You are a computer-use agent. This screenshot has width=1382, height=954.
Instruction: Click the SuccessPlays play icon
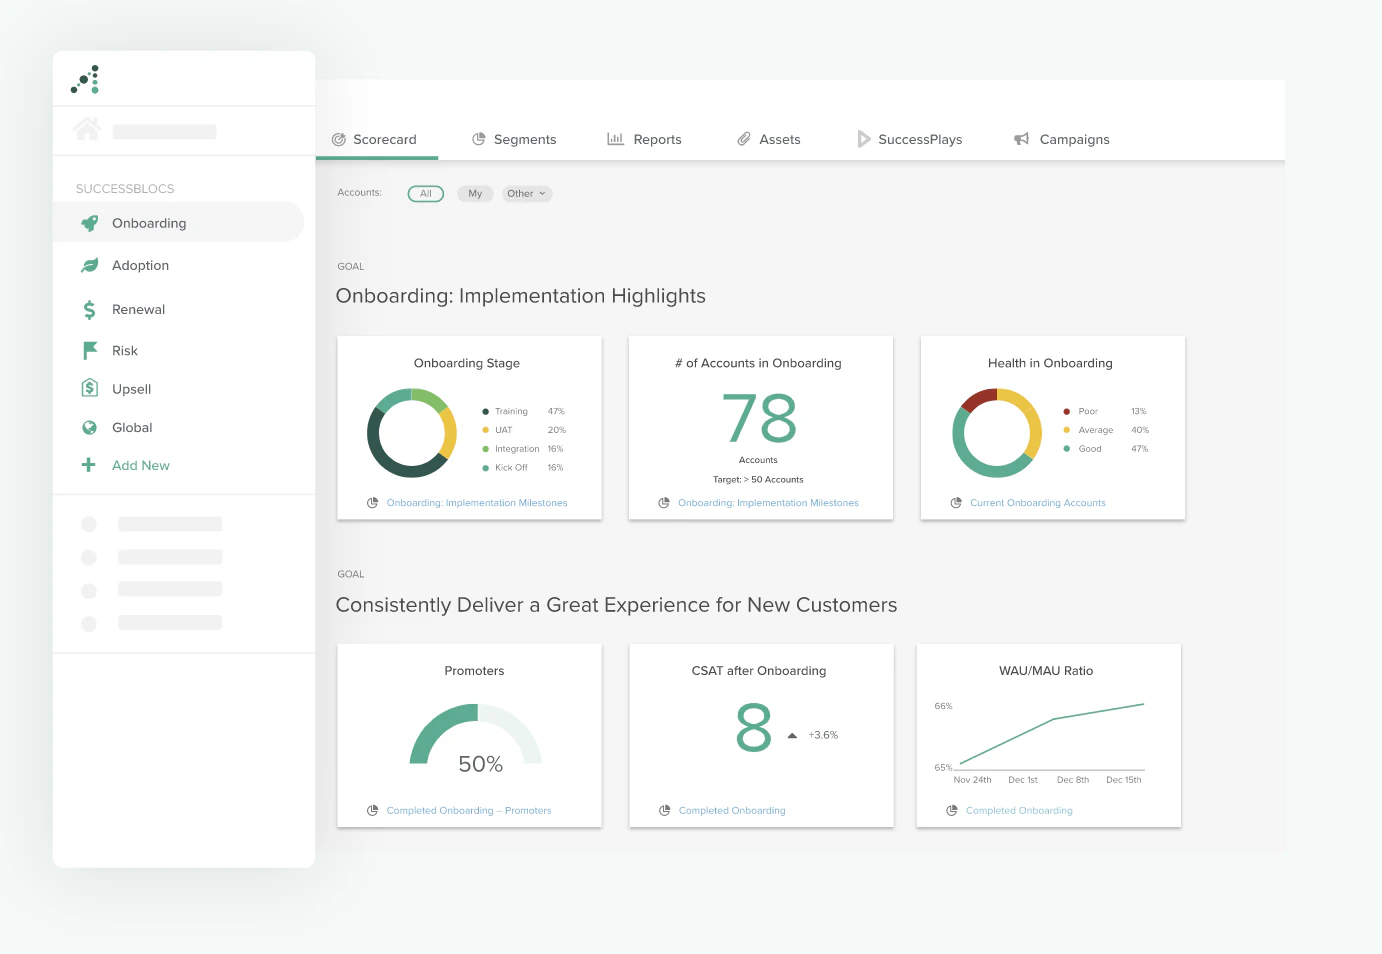coord(864,139)
